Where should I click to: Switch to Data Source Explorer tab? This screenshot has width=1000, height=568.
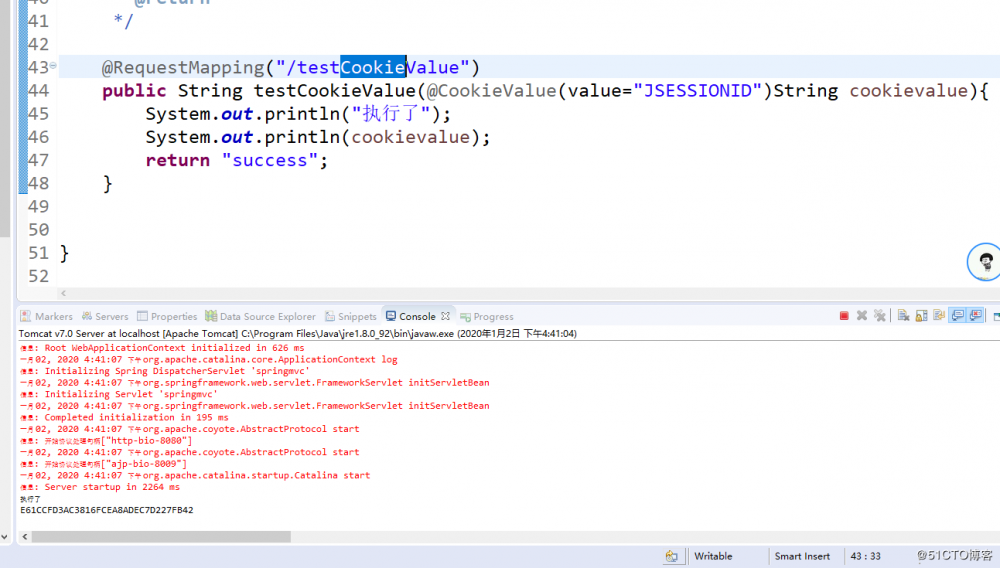[260, 316]
